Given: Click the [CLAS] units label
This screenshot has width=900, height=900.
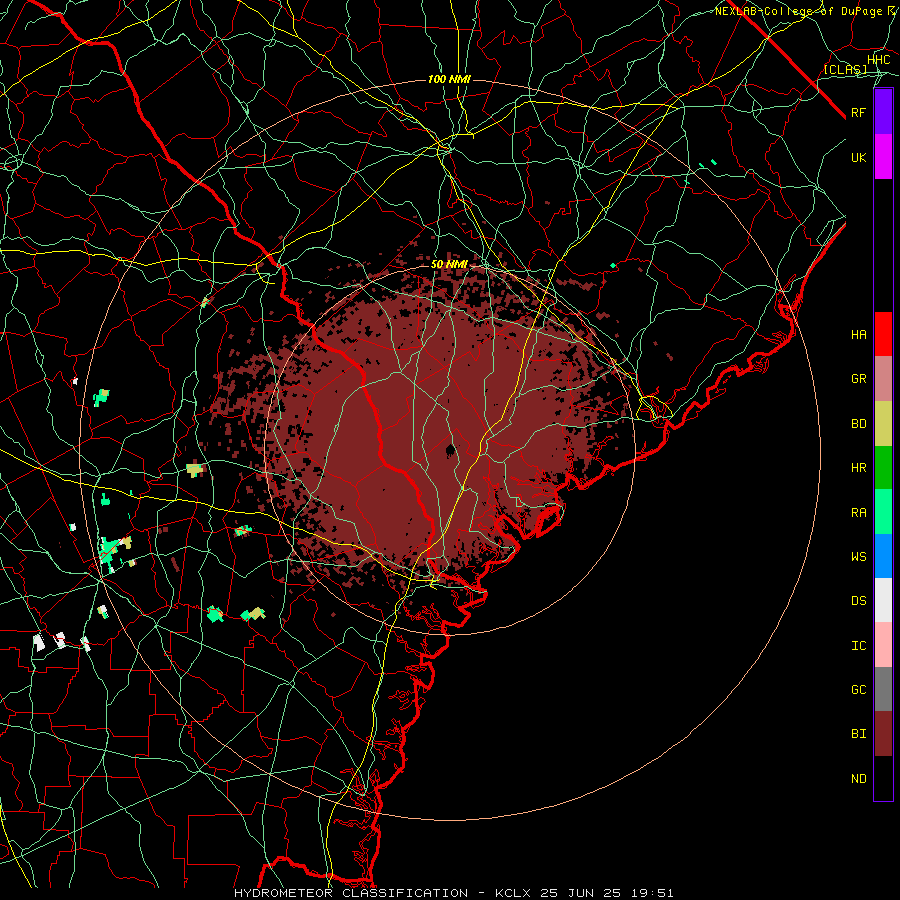Looking at the screenshot, I should click(845, 69).
